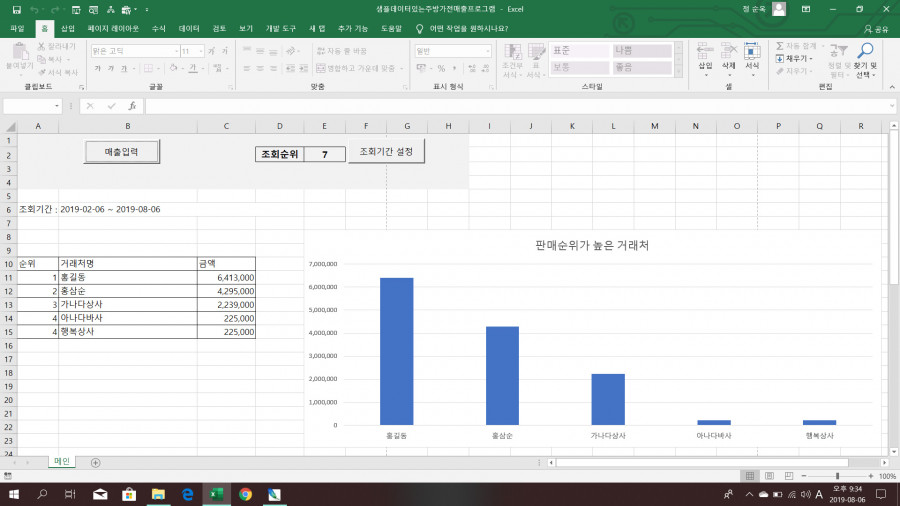Click the Orientation text angle icon
Screen dimensions: 900x506
291,51
